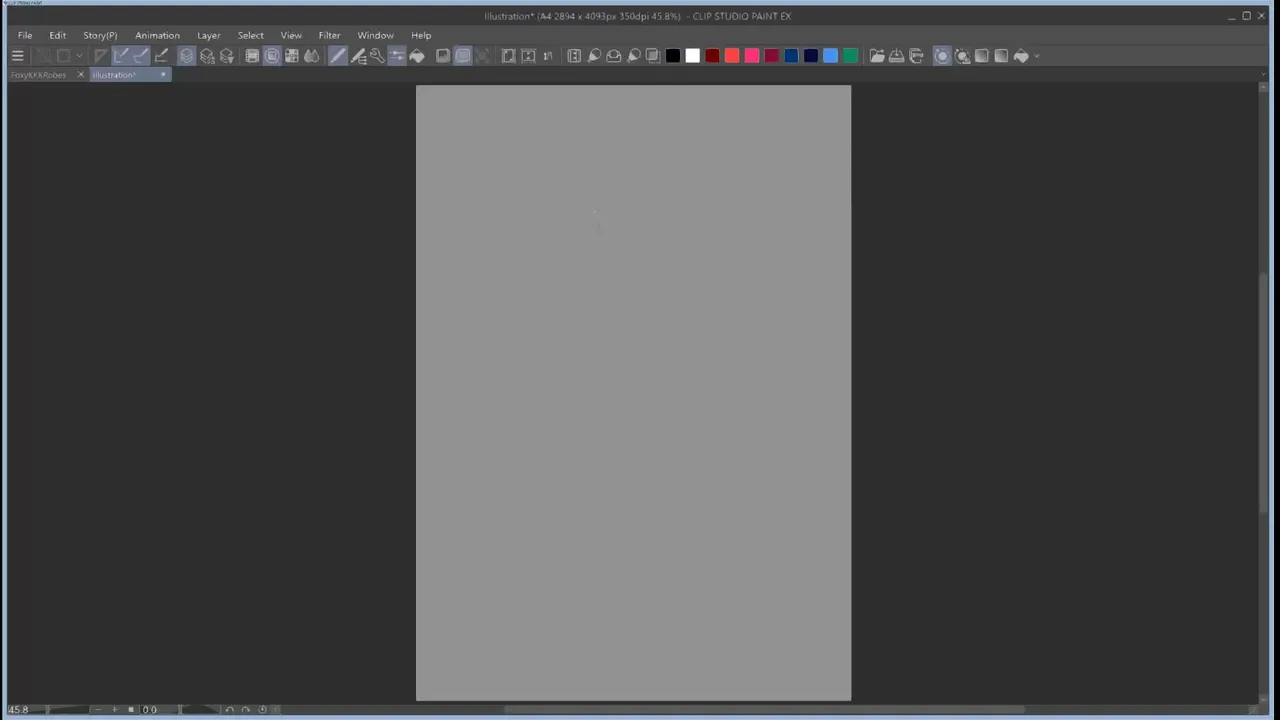The width and height of the screenshot is (1280, 720).
Task: Toggle the second highlighted curve-line icon
Action: [141, 56]
